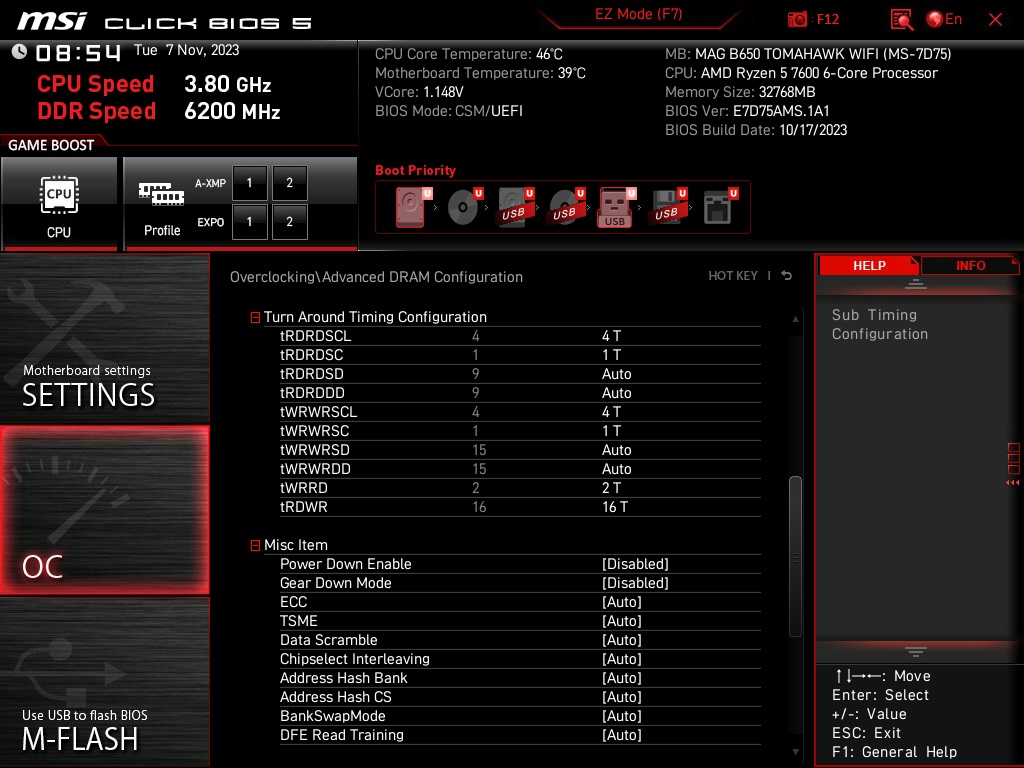Screen dimensions: 1024x768
Task: Enable EXPO profile 2
Action: tap(289, 222)
